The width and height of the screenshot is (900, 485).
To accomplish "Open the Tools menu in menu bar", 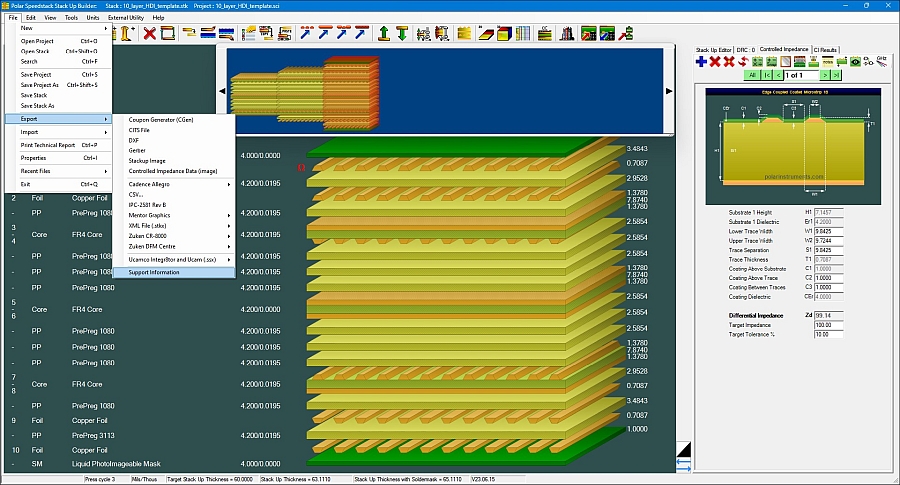I will pos(71,18).
